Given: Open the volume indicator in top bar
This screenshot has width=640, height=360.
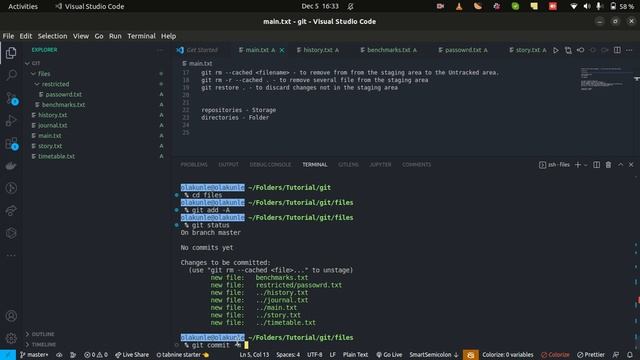Looking at the screenshot, I should pyautogui.click(x=587, y=6).
